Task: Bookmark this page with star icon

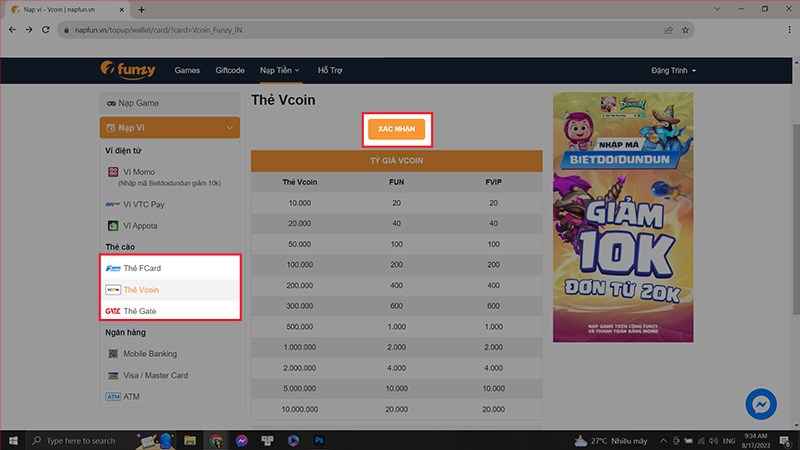Action: tap(685, 30)
